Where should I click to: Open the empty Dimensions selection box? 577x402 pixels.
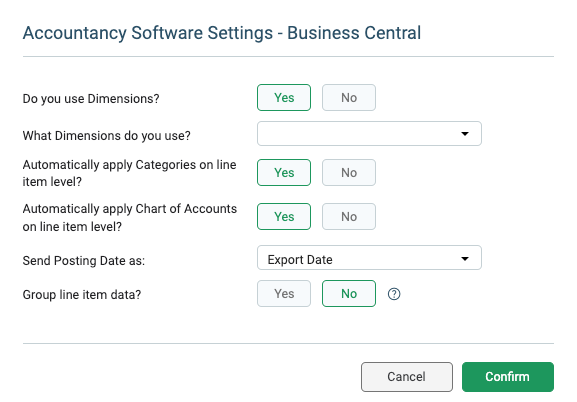[369, 134]
